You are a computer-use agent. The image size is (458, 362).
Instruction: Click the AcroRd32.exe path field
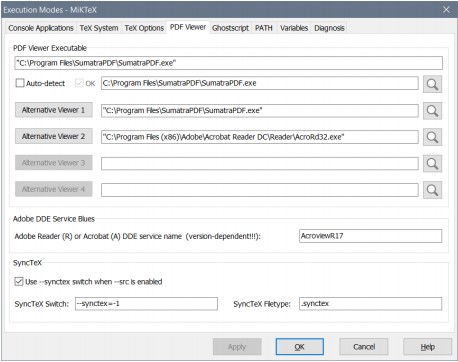pyautogui.click(x=260, y=137)
